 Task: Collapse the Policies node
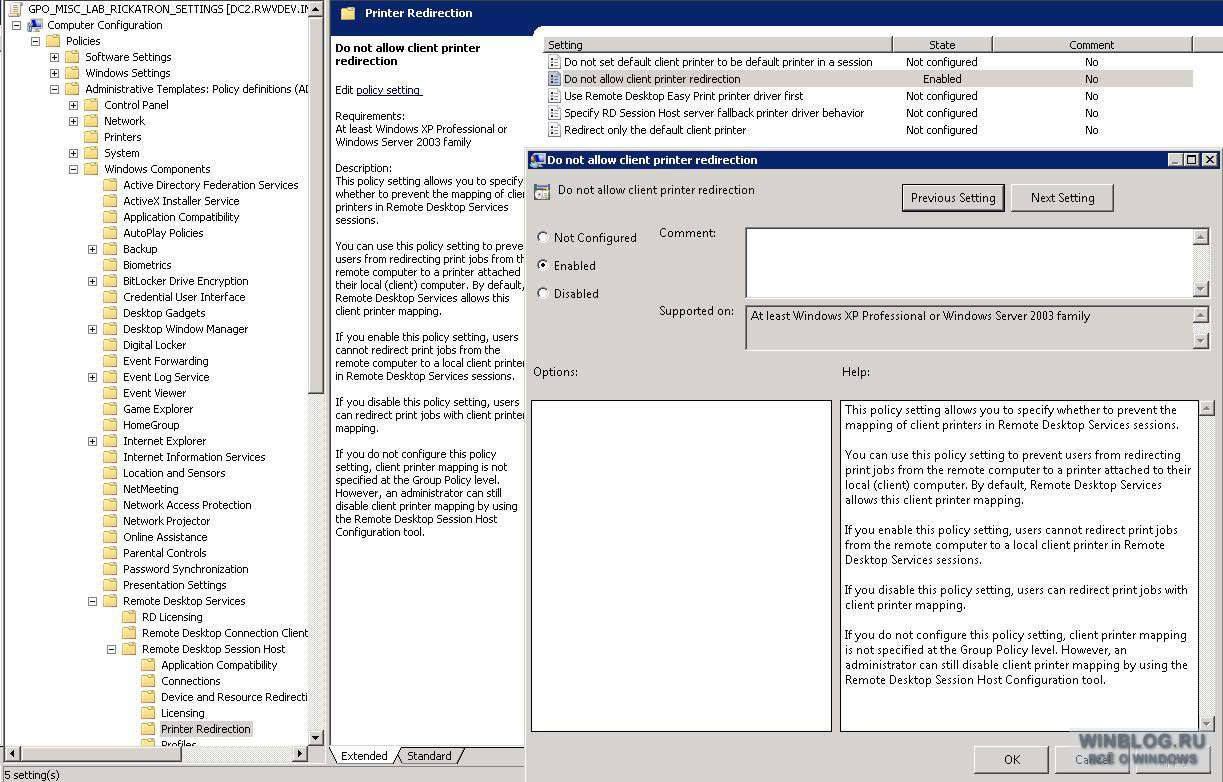coord(36,41)
